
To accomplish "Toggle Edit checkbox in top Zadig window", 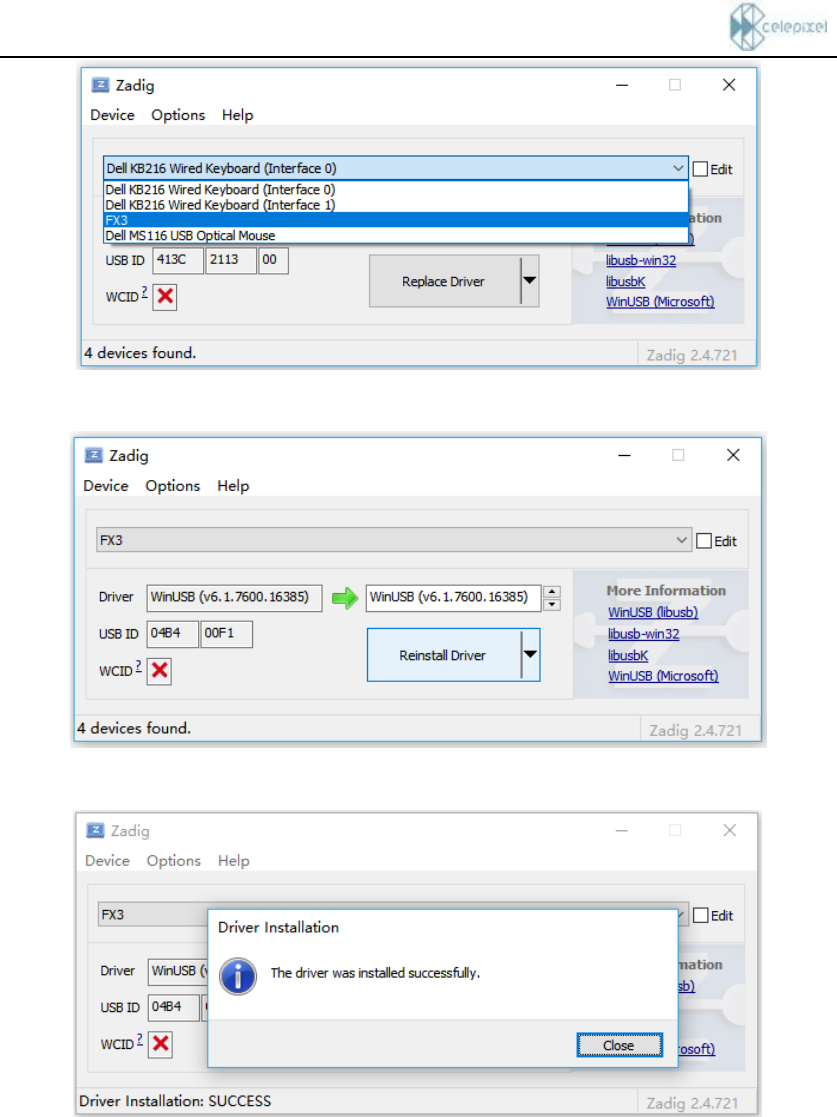I will coord(700,170).
